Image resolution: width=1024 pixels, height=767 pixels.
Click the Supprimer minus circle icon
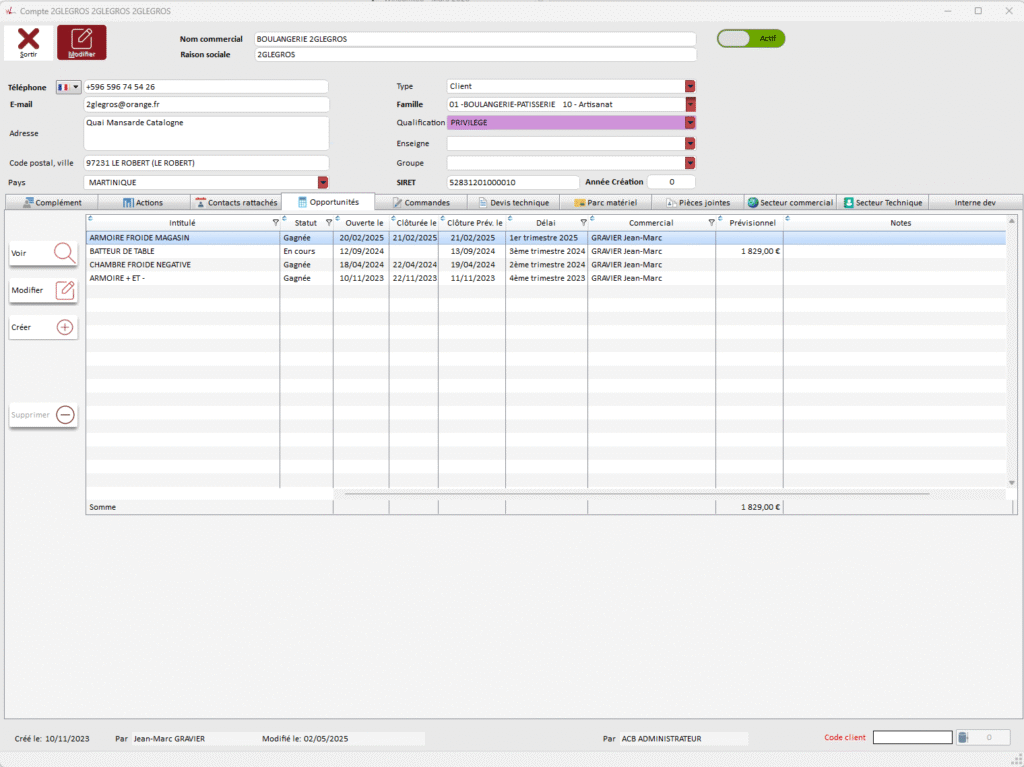[65, 414]
